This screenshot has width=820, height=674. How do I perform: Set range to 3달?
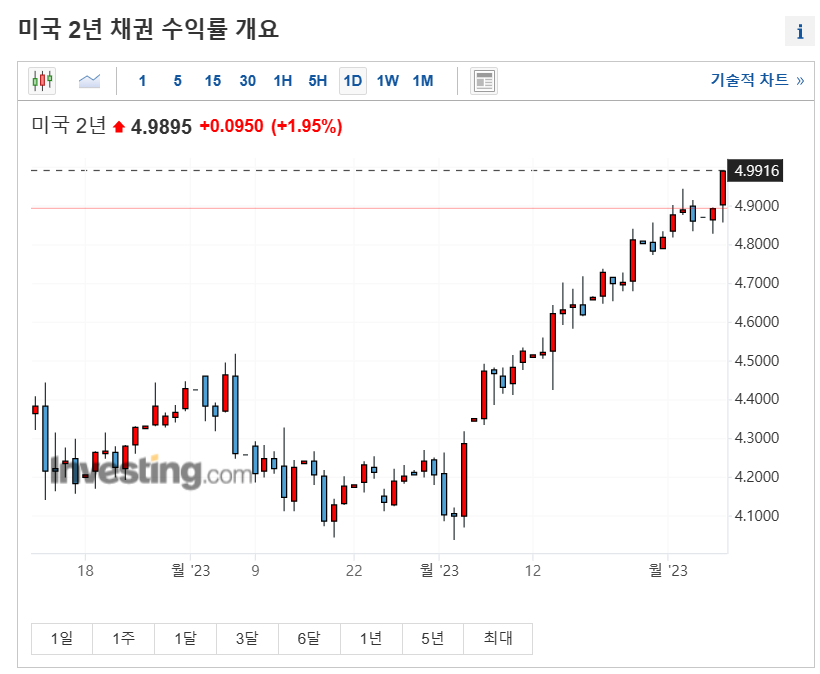pyautogui.click(x=247, y=638)
